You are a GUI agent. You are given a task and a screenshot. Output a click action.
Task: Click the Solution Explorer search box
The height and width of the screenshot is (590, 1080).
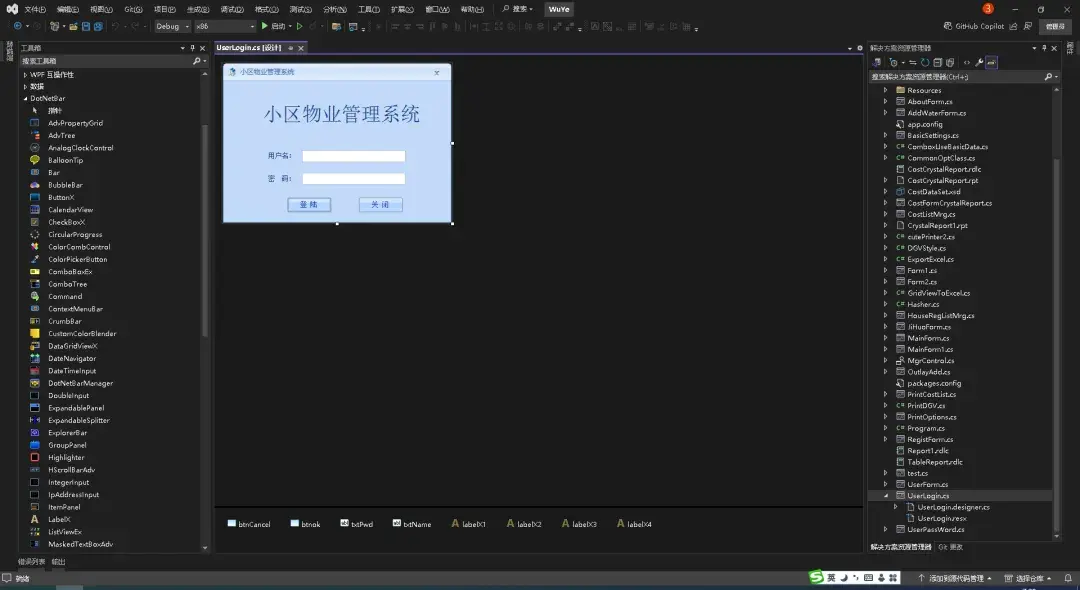(x=955, y=76)
